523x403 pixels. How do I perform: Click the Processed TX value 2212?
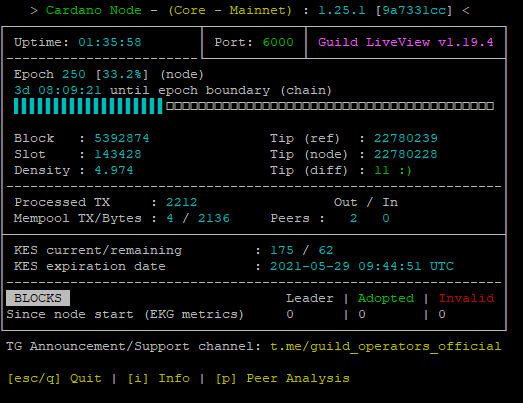pos(182,202)
